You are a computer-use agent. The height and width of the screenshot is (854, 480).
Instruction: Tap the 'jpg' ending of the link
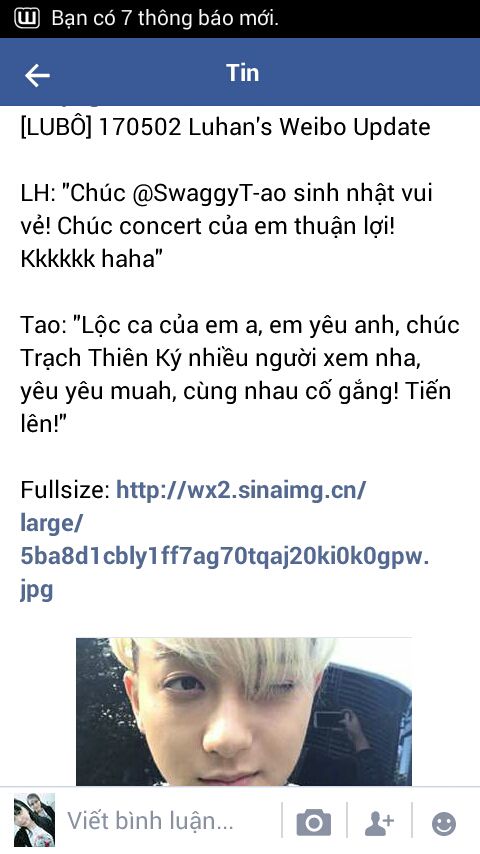click(37, 590)
